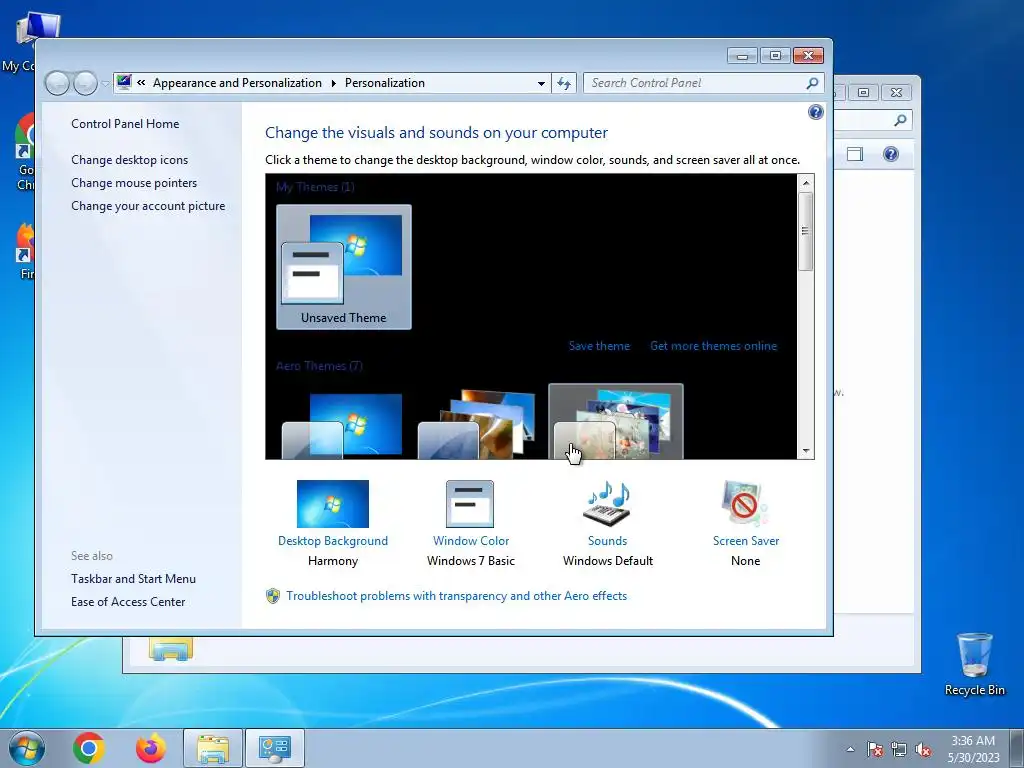Click Change mouse pointers link
The image size is (1024, 768).
(134, 183)
